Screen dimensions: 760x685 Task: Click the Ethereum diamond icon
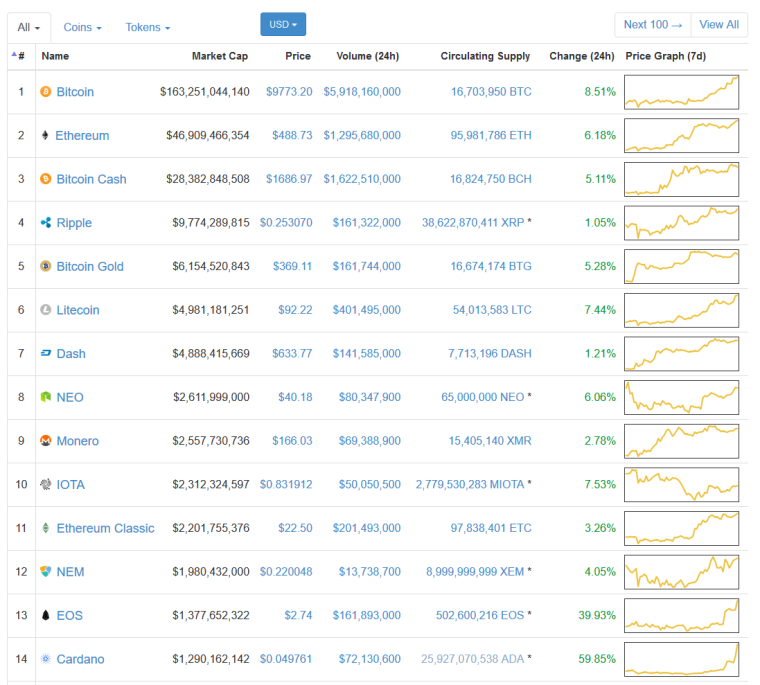pos(45,135)
